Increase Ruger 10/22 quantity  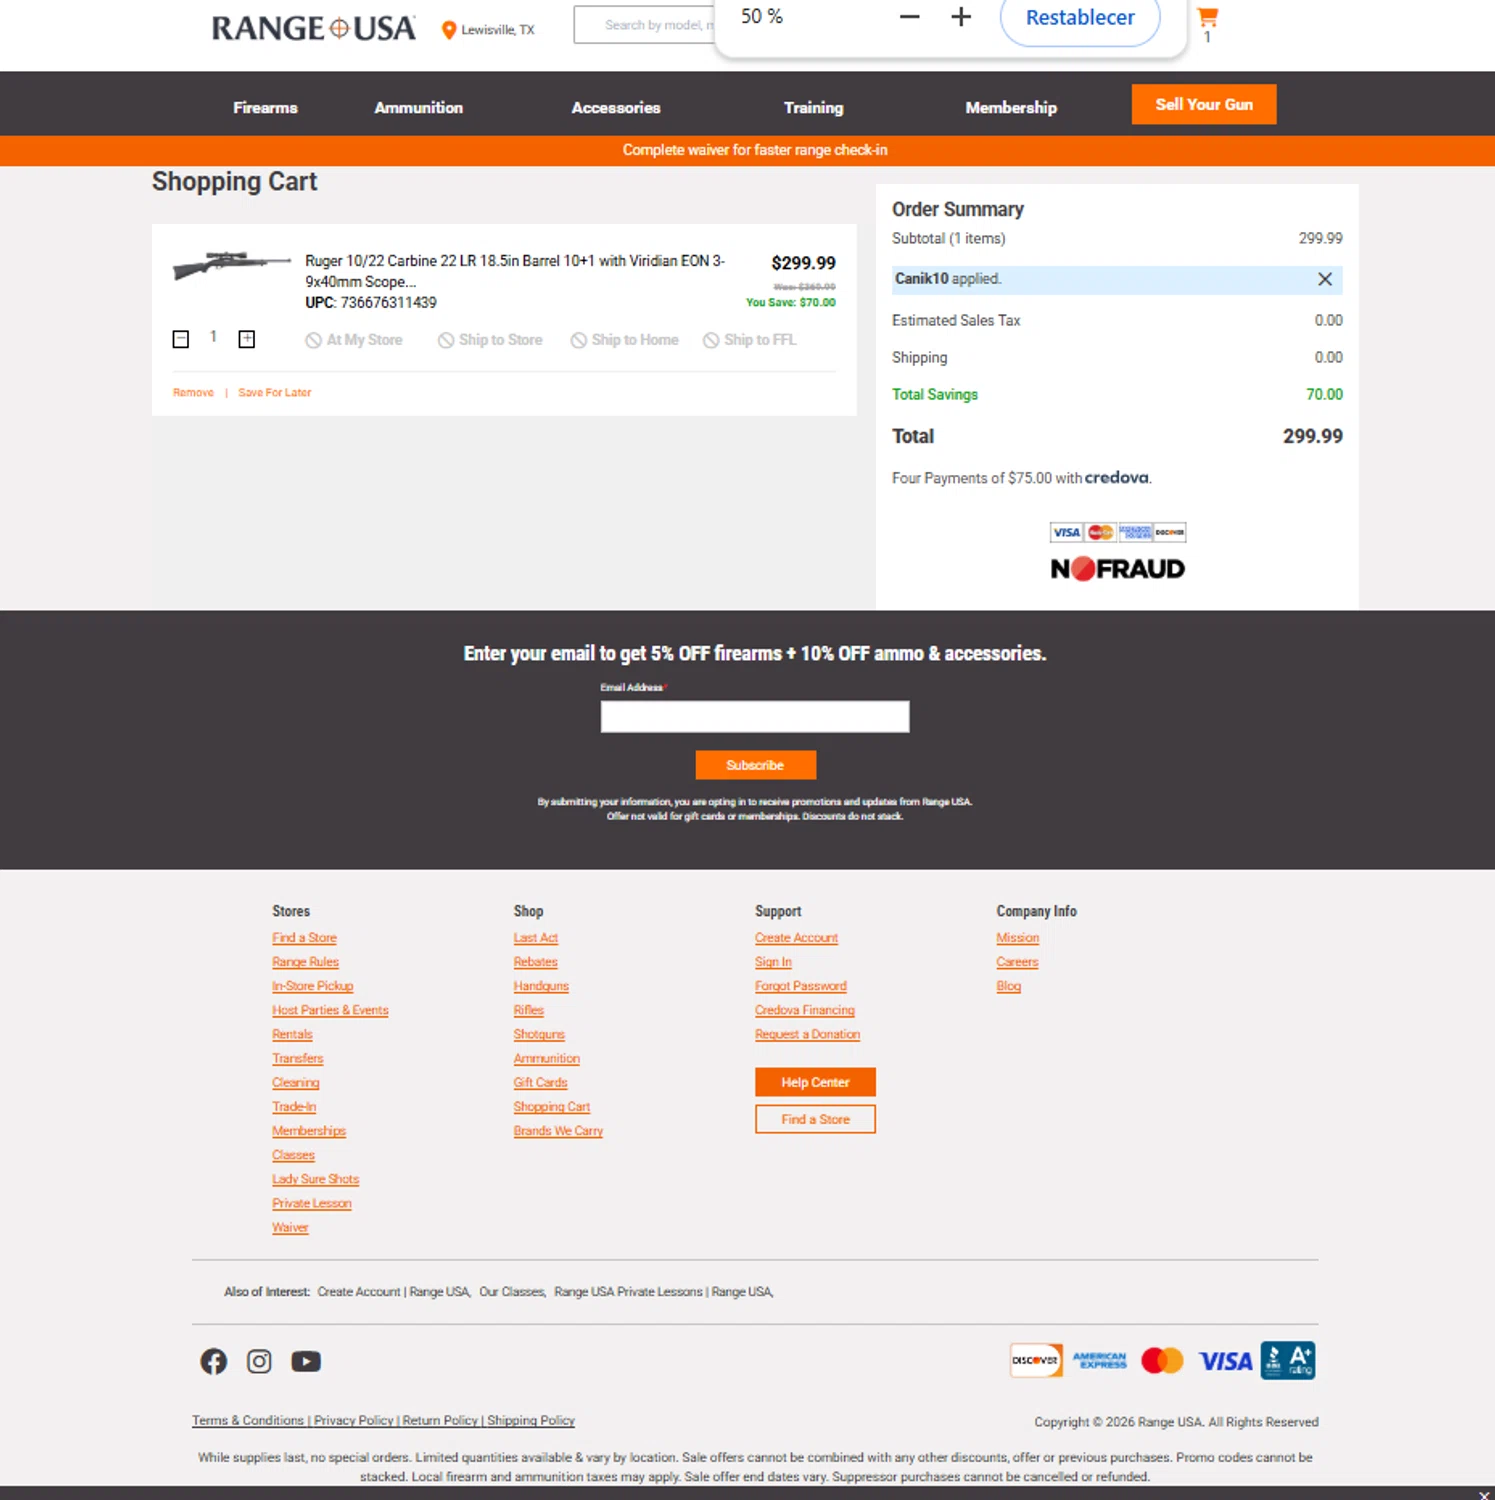(x=247, y=340)
